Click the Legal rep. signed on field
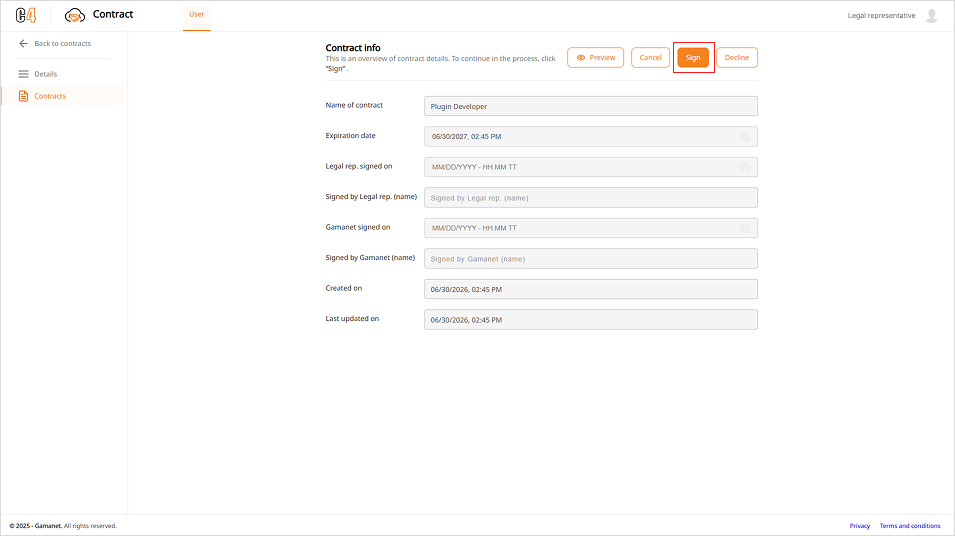 [x=591, y=167]
